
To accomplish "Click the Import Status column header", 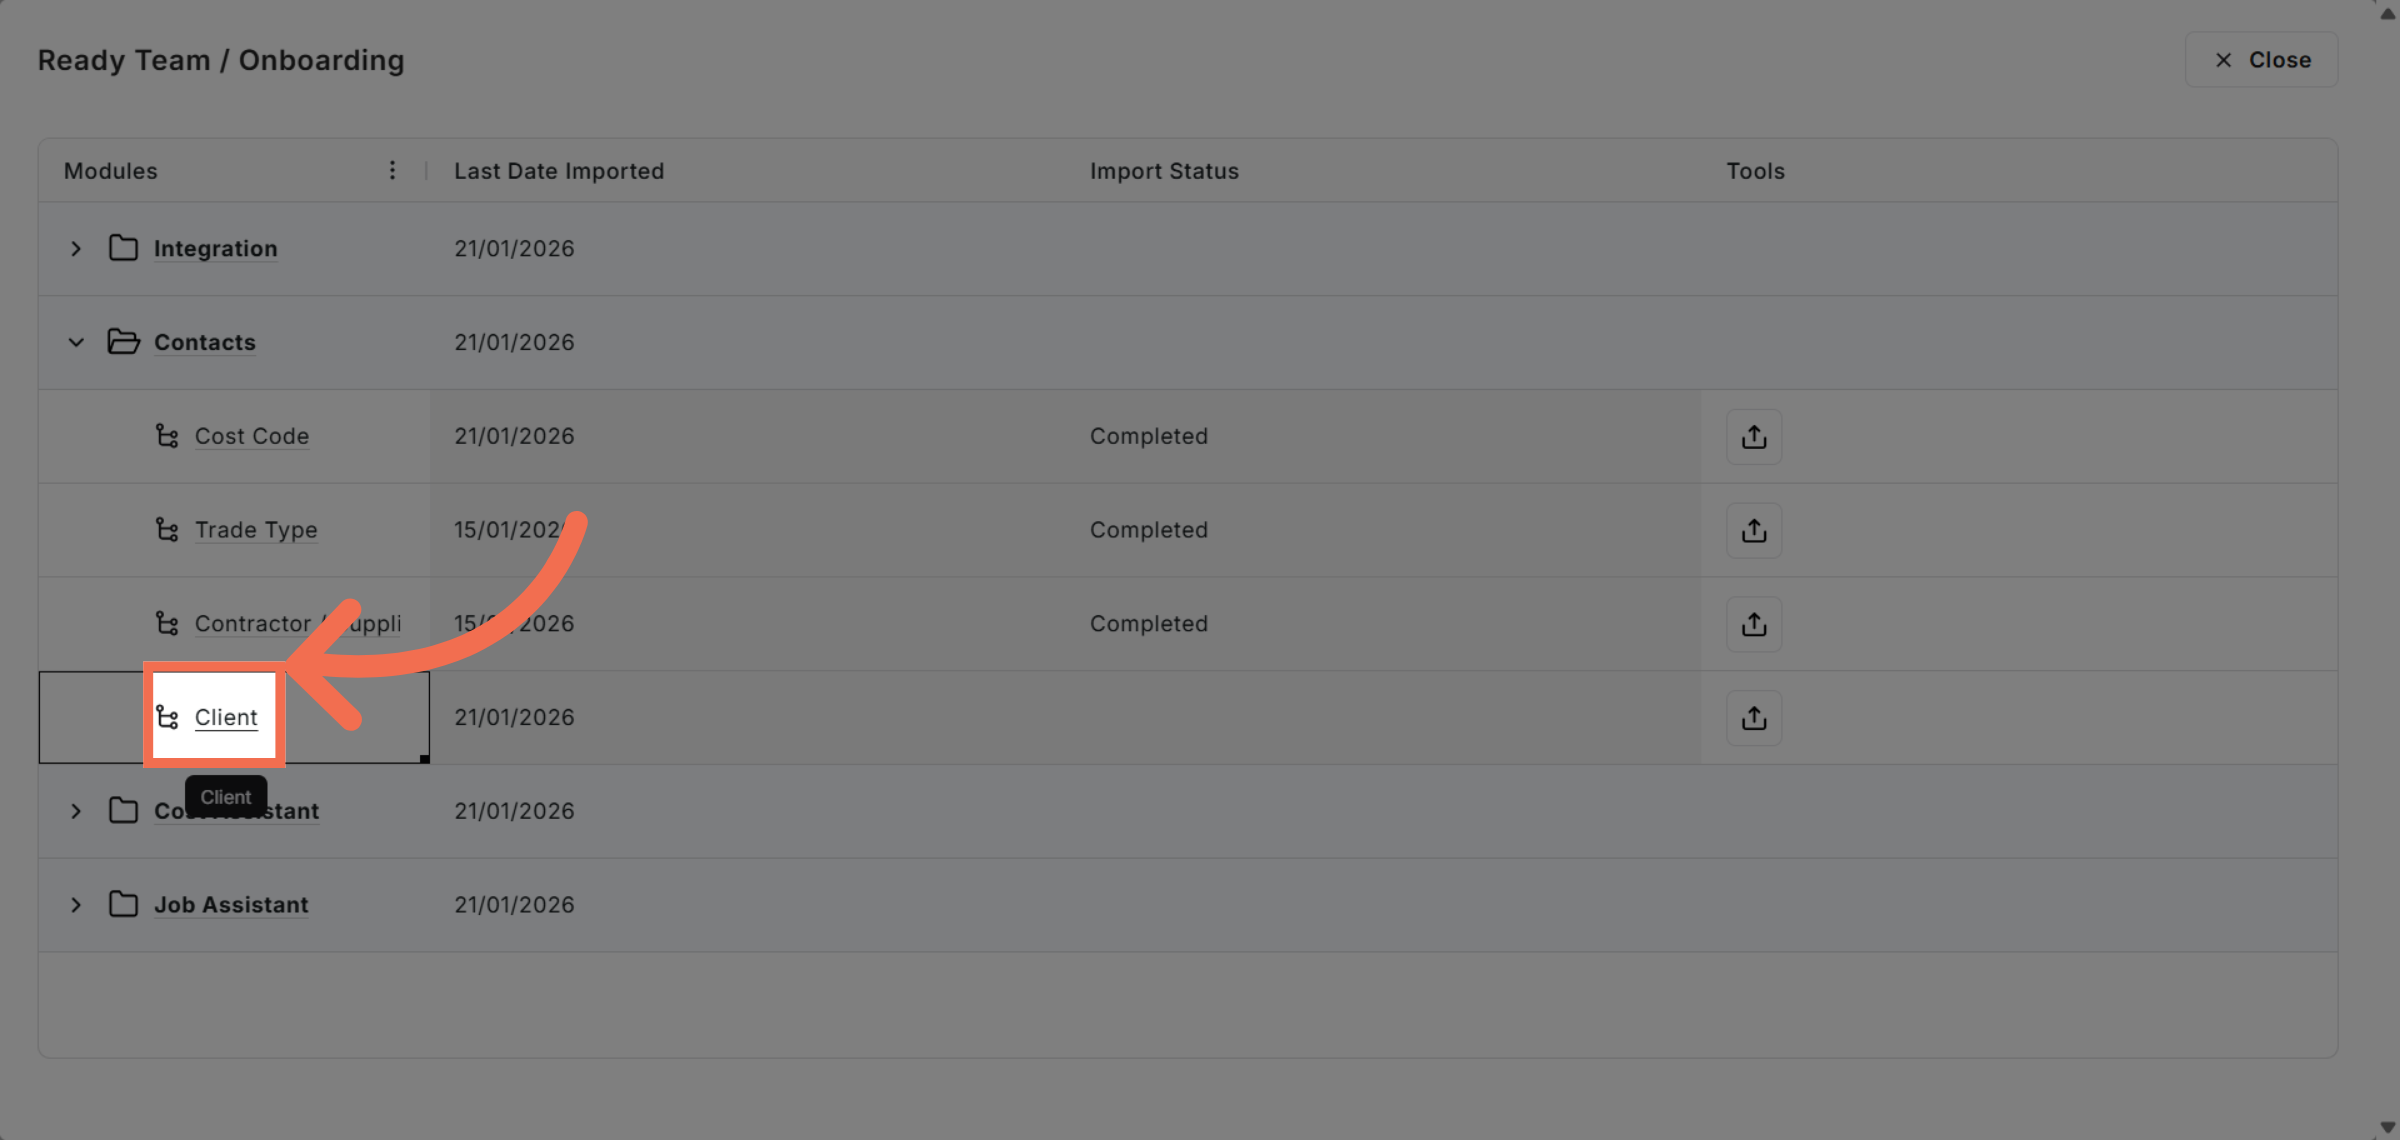I will click(x=1164, y=171).
